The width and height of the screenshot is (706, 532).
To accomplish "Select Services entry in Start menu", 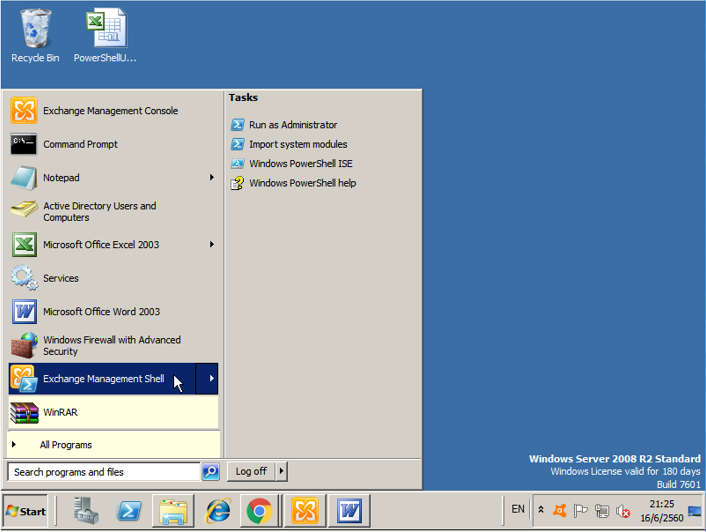I will (113, 278).
